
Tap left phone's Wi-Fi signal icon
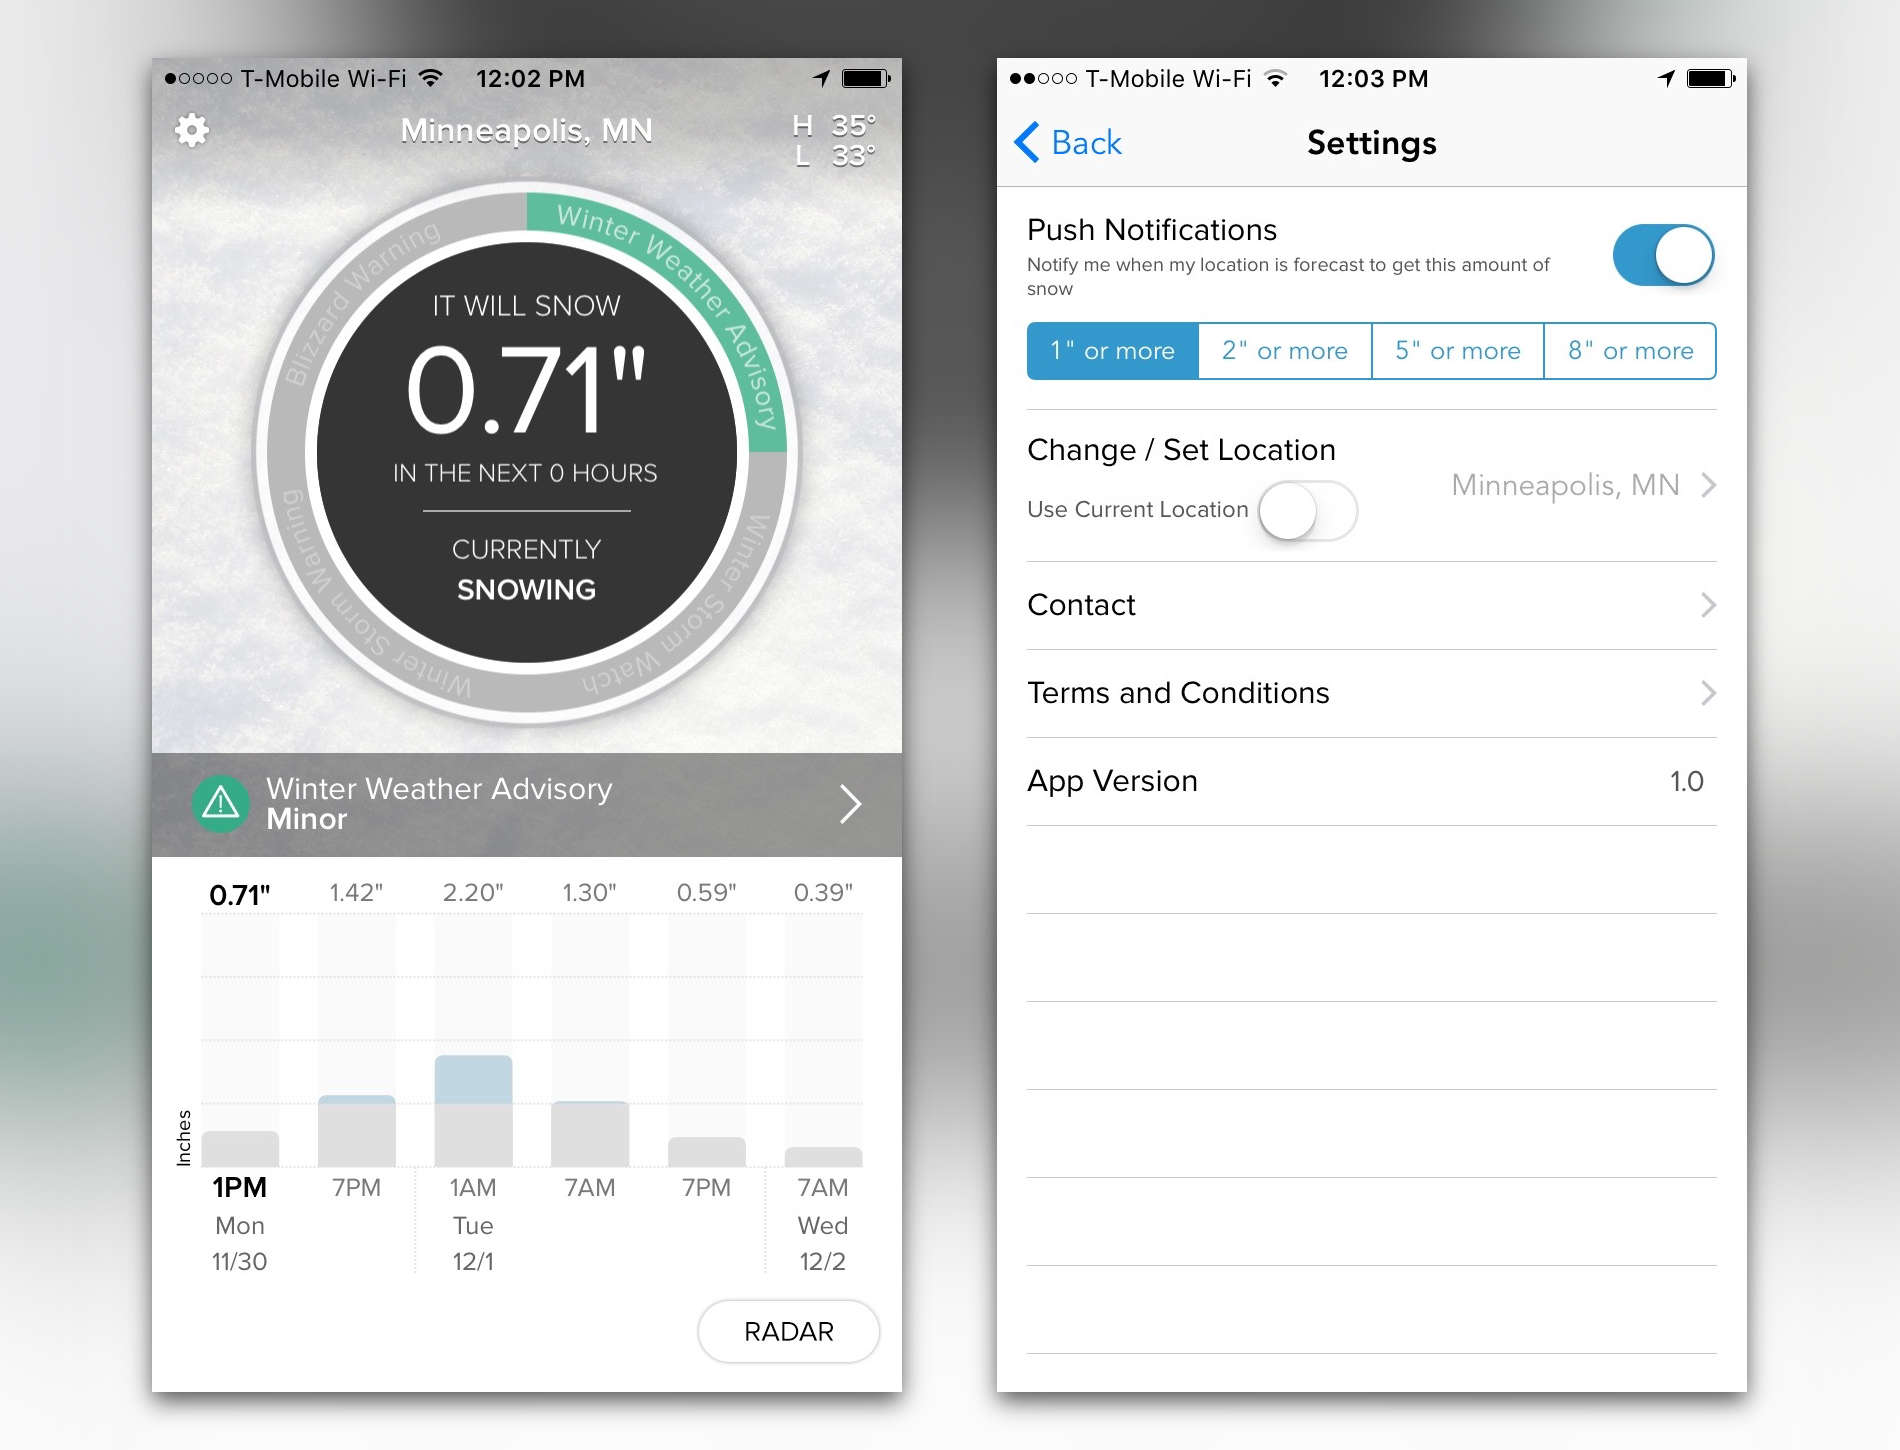(x=431, y=78)
